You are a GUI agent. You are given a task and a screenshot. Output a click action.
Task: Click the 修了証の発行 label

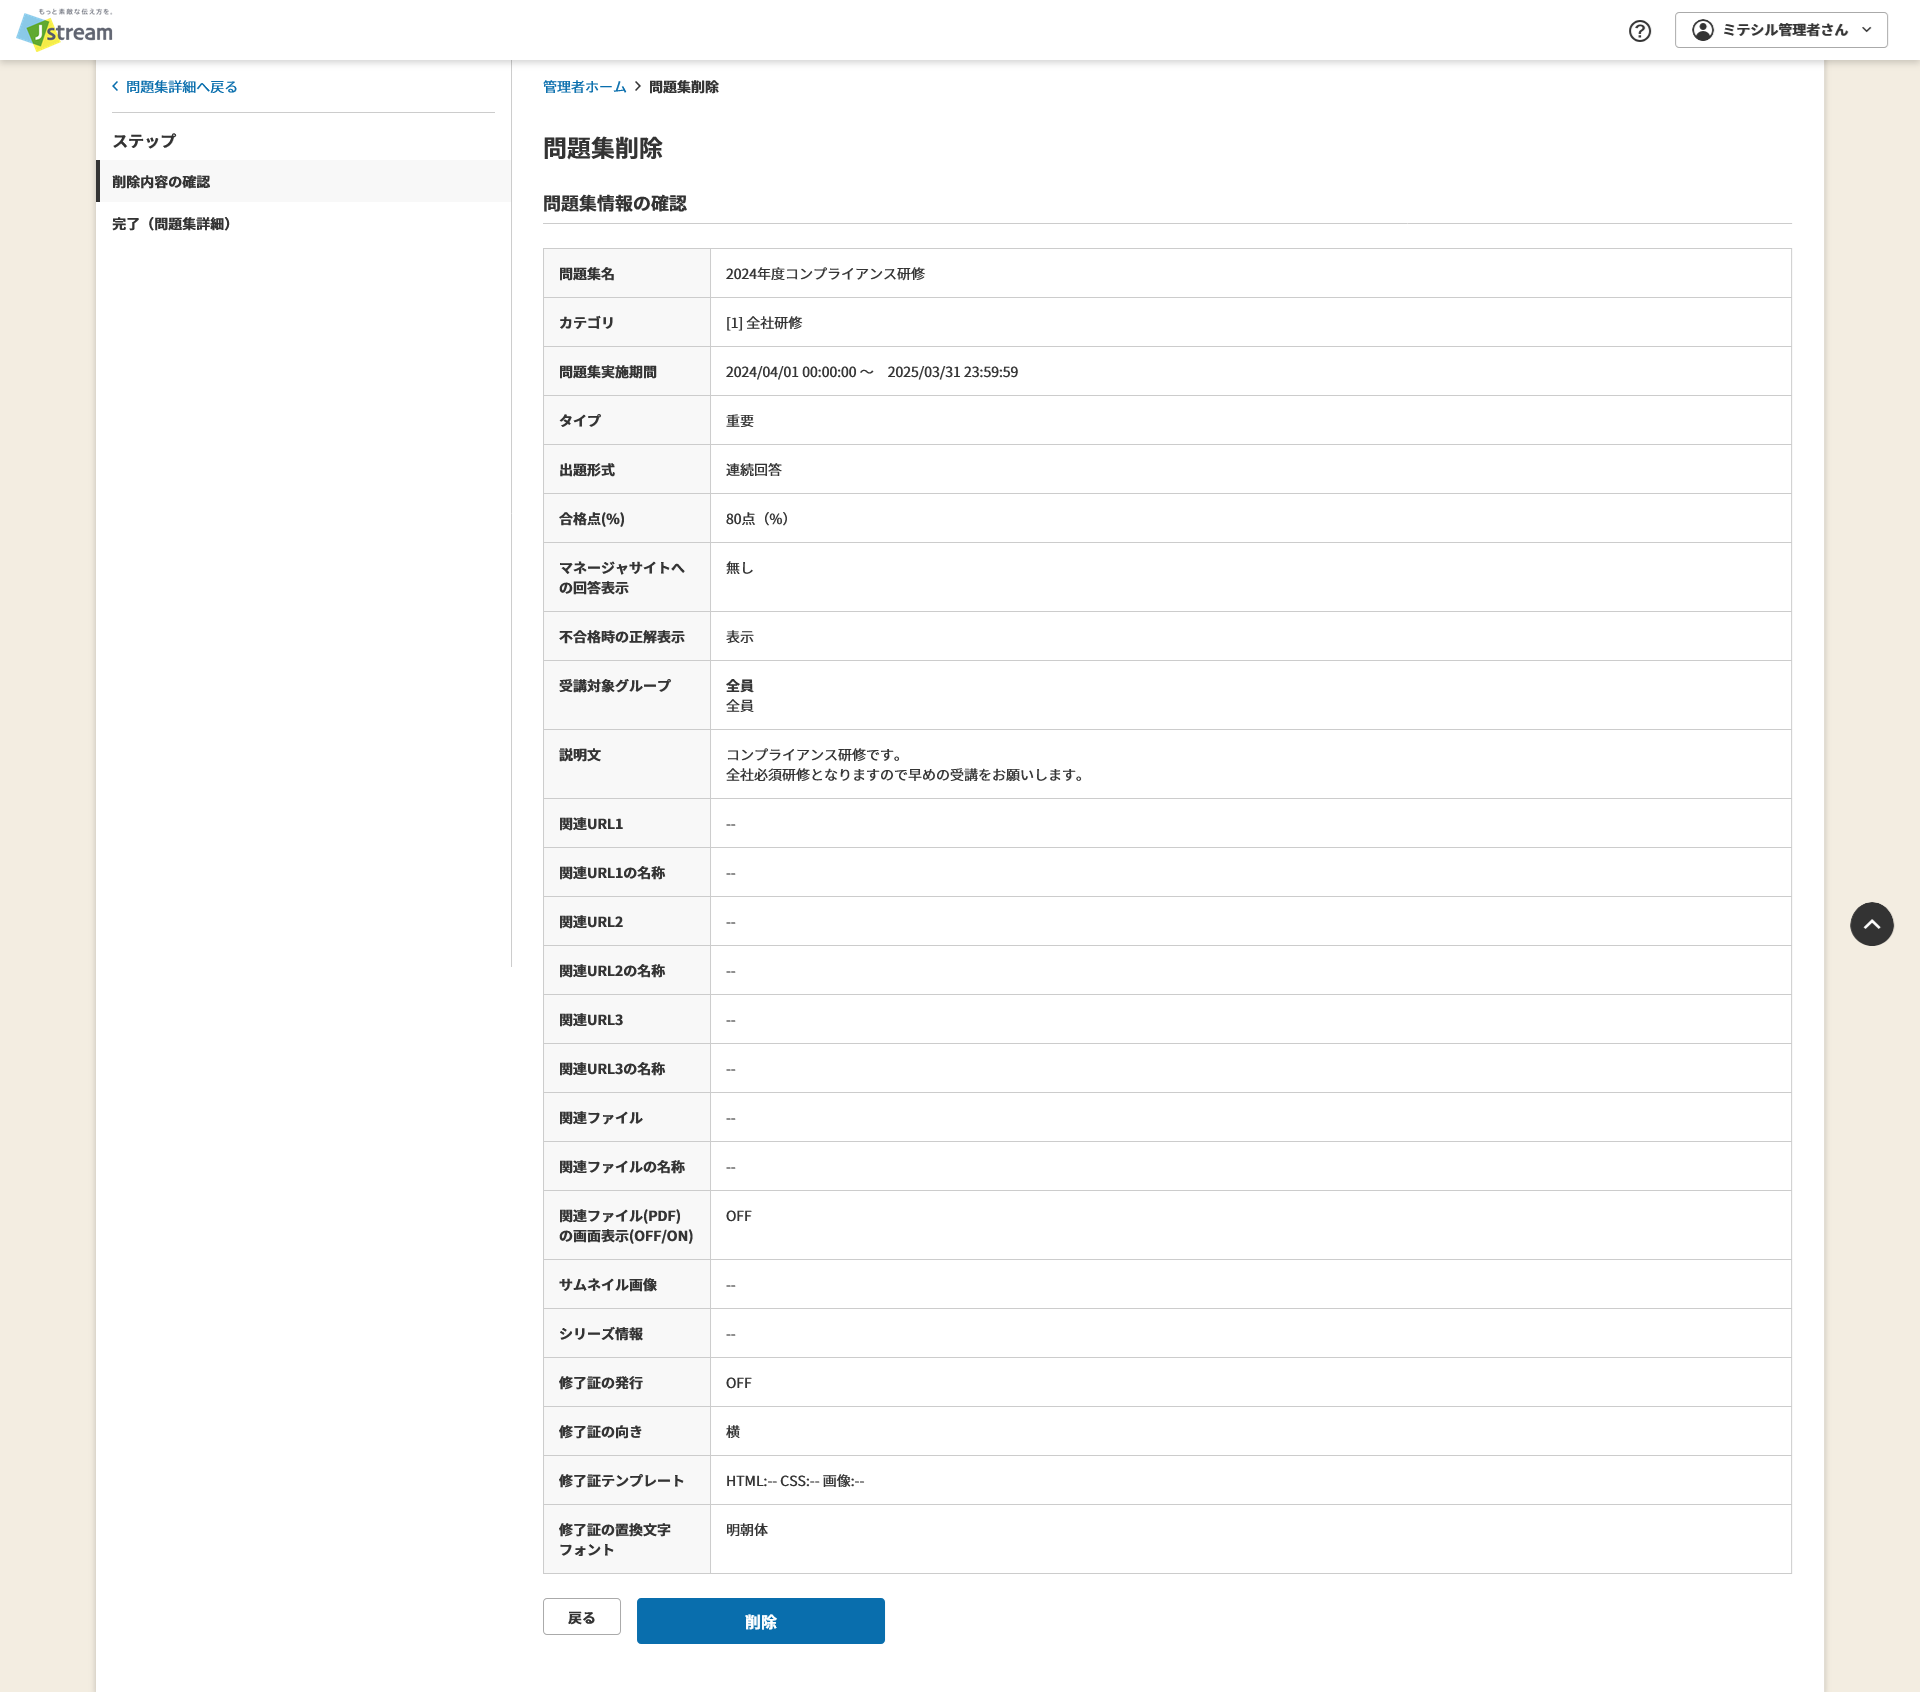coord(601,1383)
